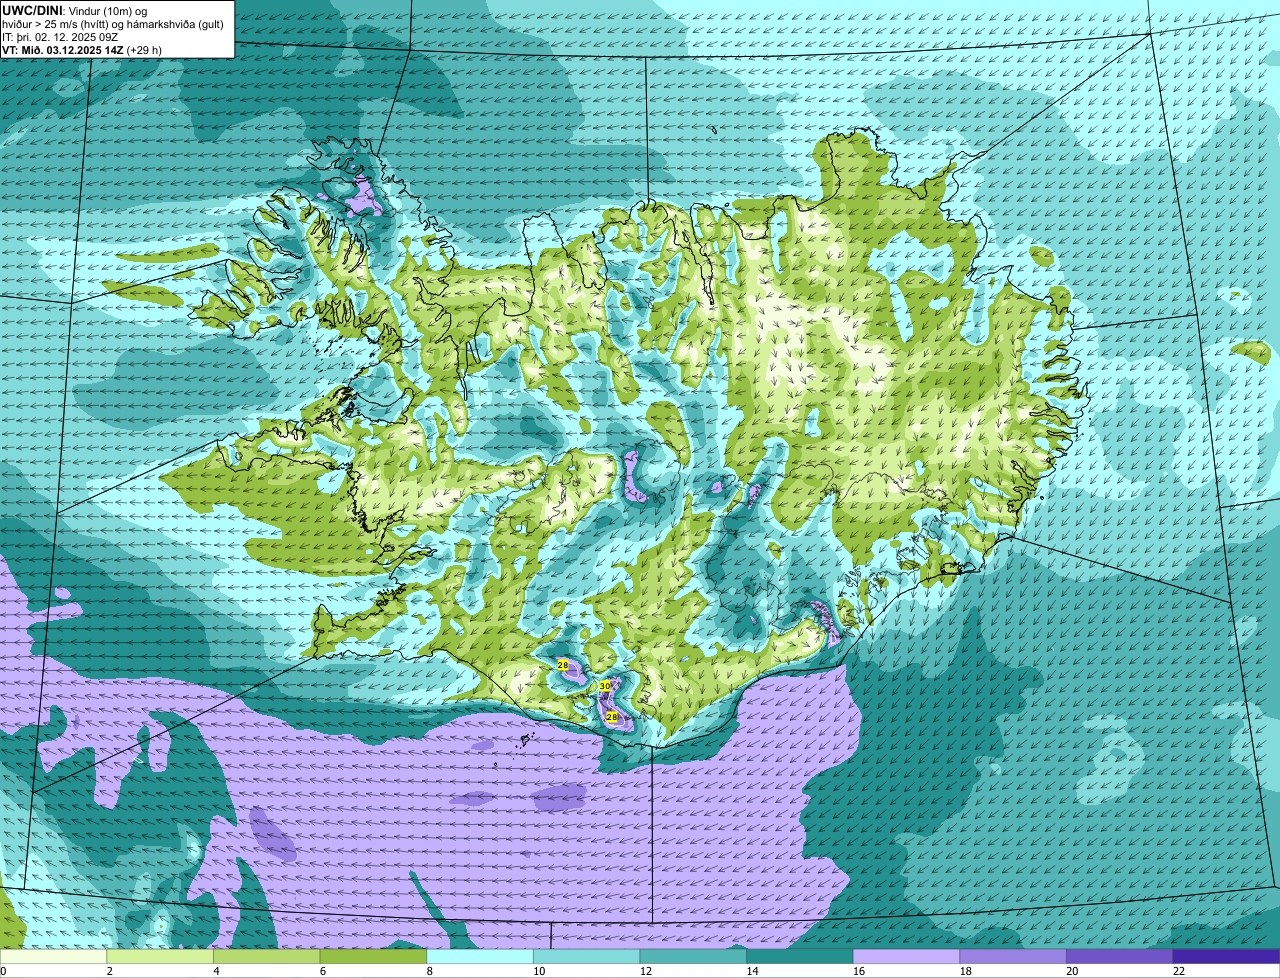Click the yellow-green 2–4 legend color segment
The width and height of the screenshot is (1280, 978).
coord(160,956)
